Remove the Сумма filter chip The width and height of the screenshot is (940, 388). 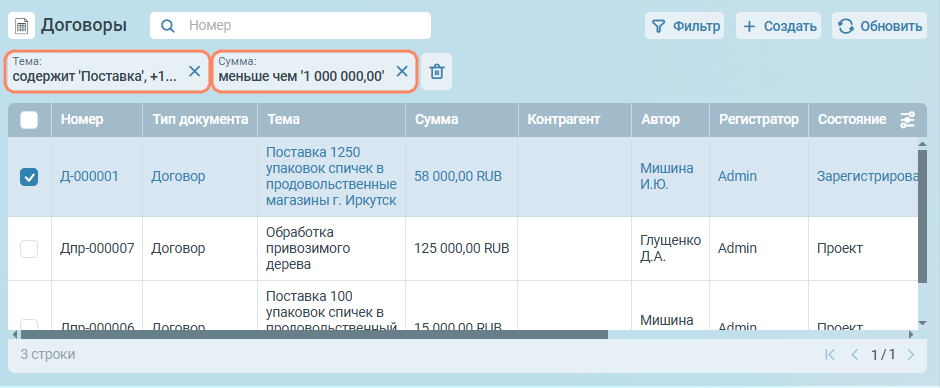(402, 71)
